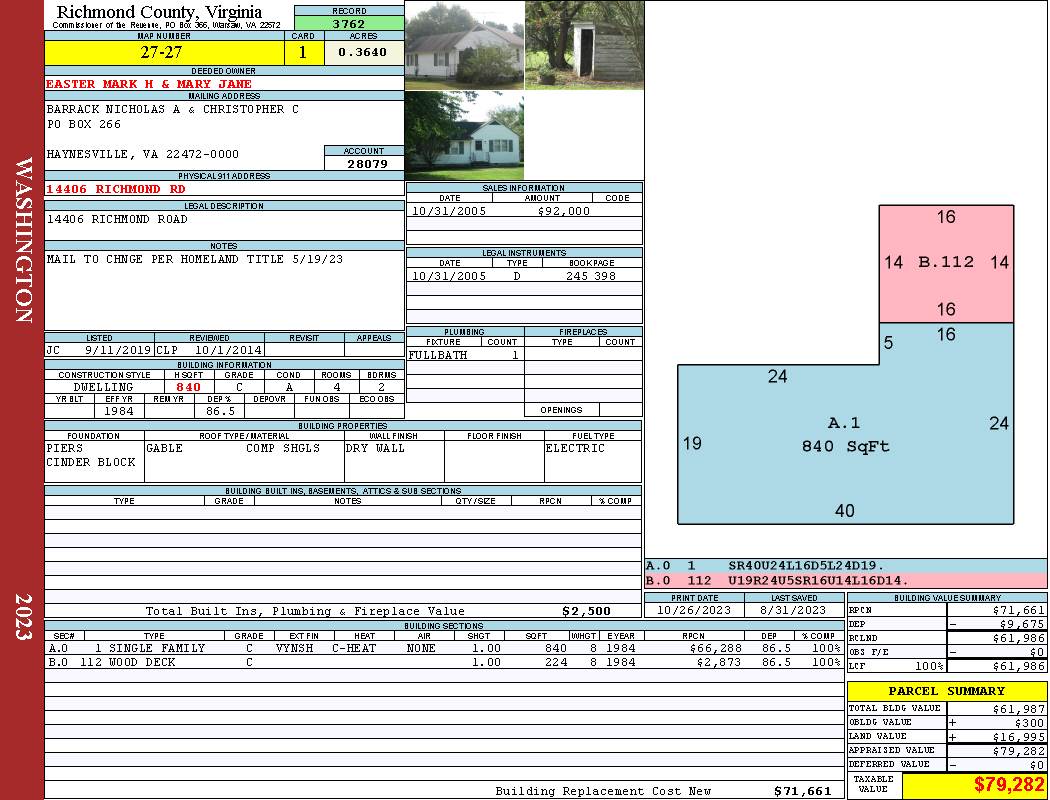Select the DEP % value 86.5 in building information

click(x=220, y=411)
